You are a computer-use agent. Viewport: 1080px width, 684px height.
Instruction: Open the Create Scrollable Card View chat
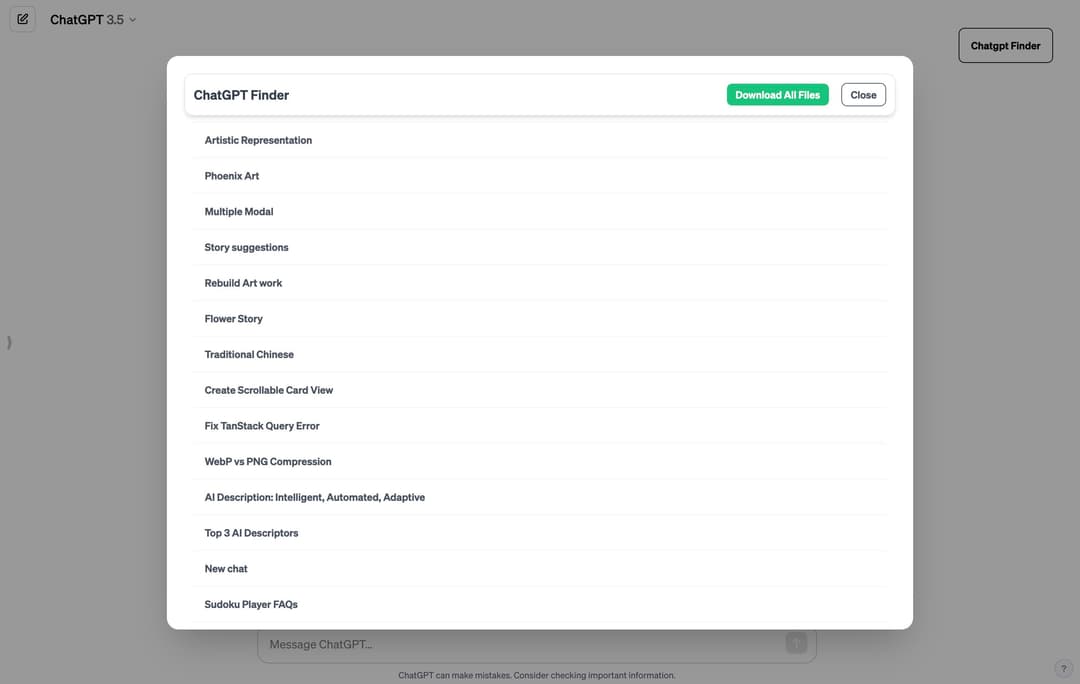coord(268,390)
